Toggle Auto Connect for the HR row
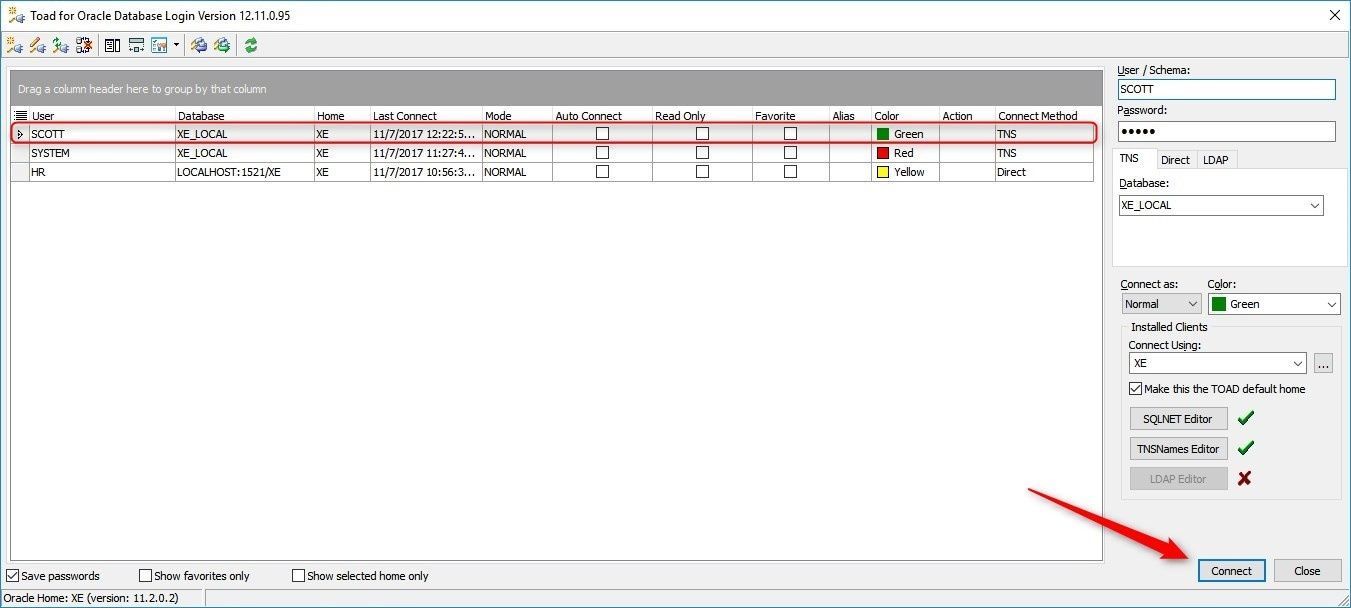 (x=602, y=172)
